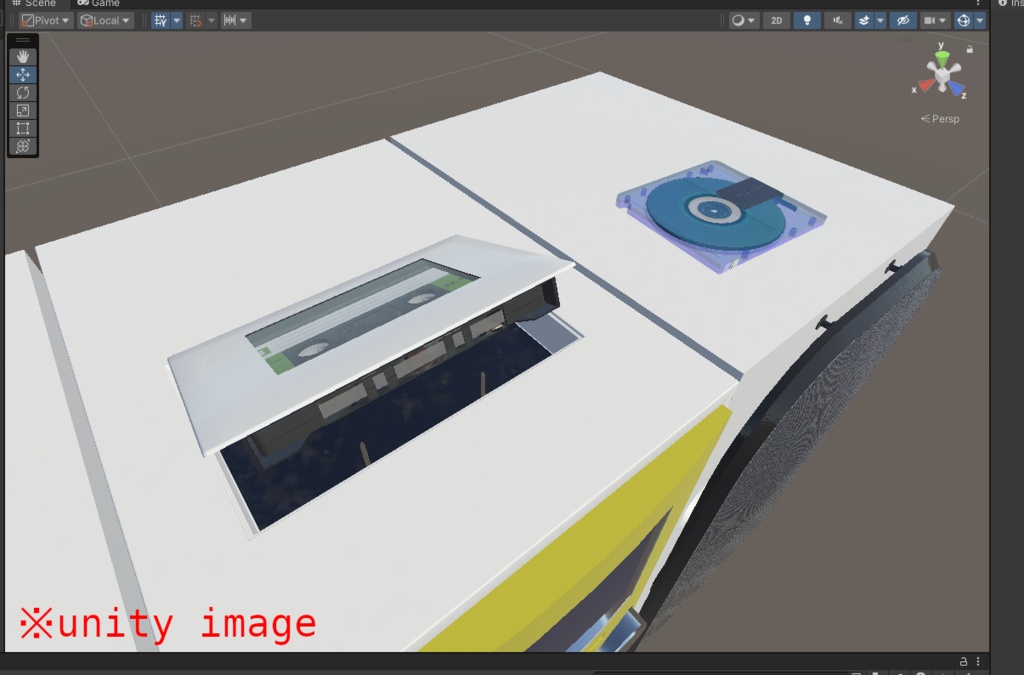Open the Pivot point dropdown
Screen dimensions: 1024x675
click(x=44, y=20)
